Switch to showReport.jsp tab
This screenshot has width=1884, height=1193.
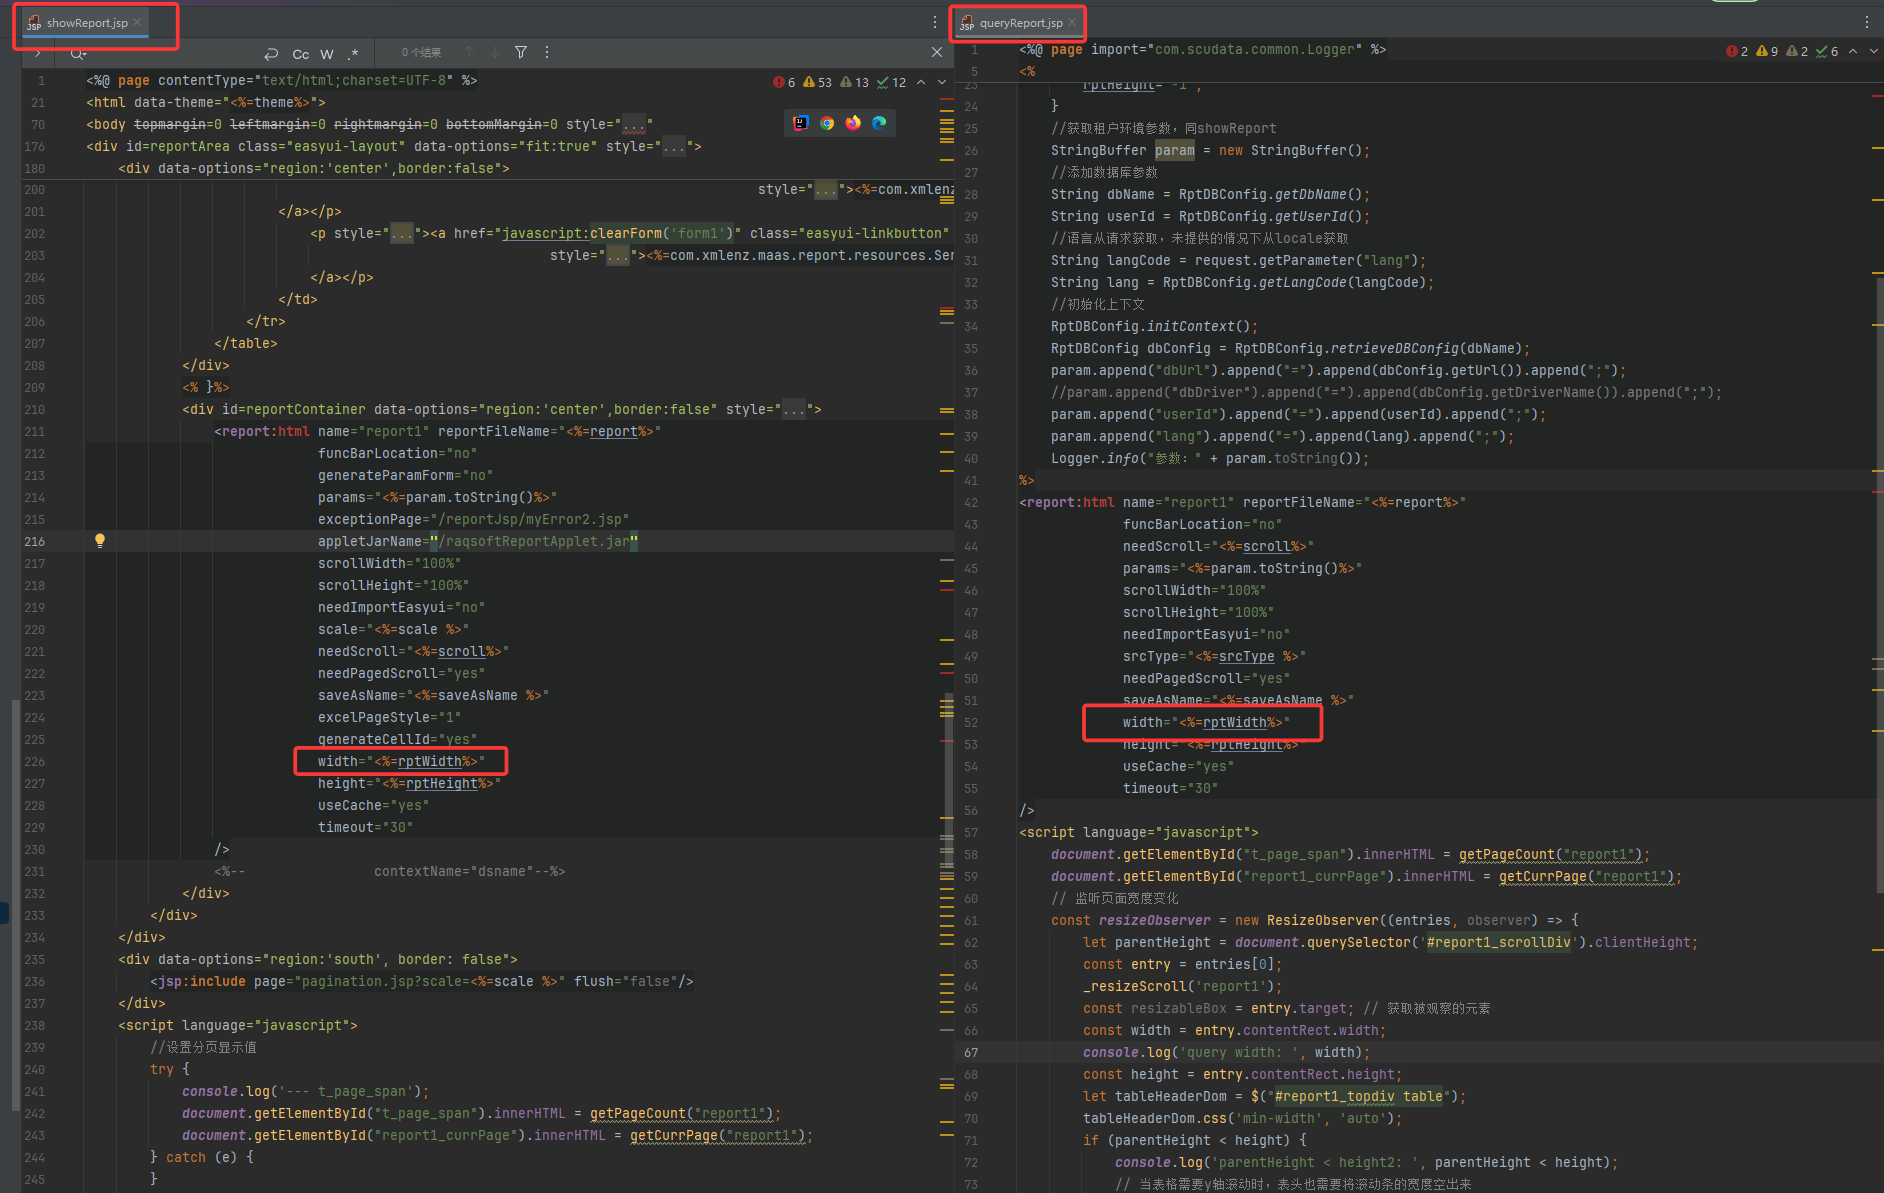(x=86, y=23)
